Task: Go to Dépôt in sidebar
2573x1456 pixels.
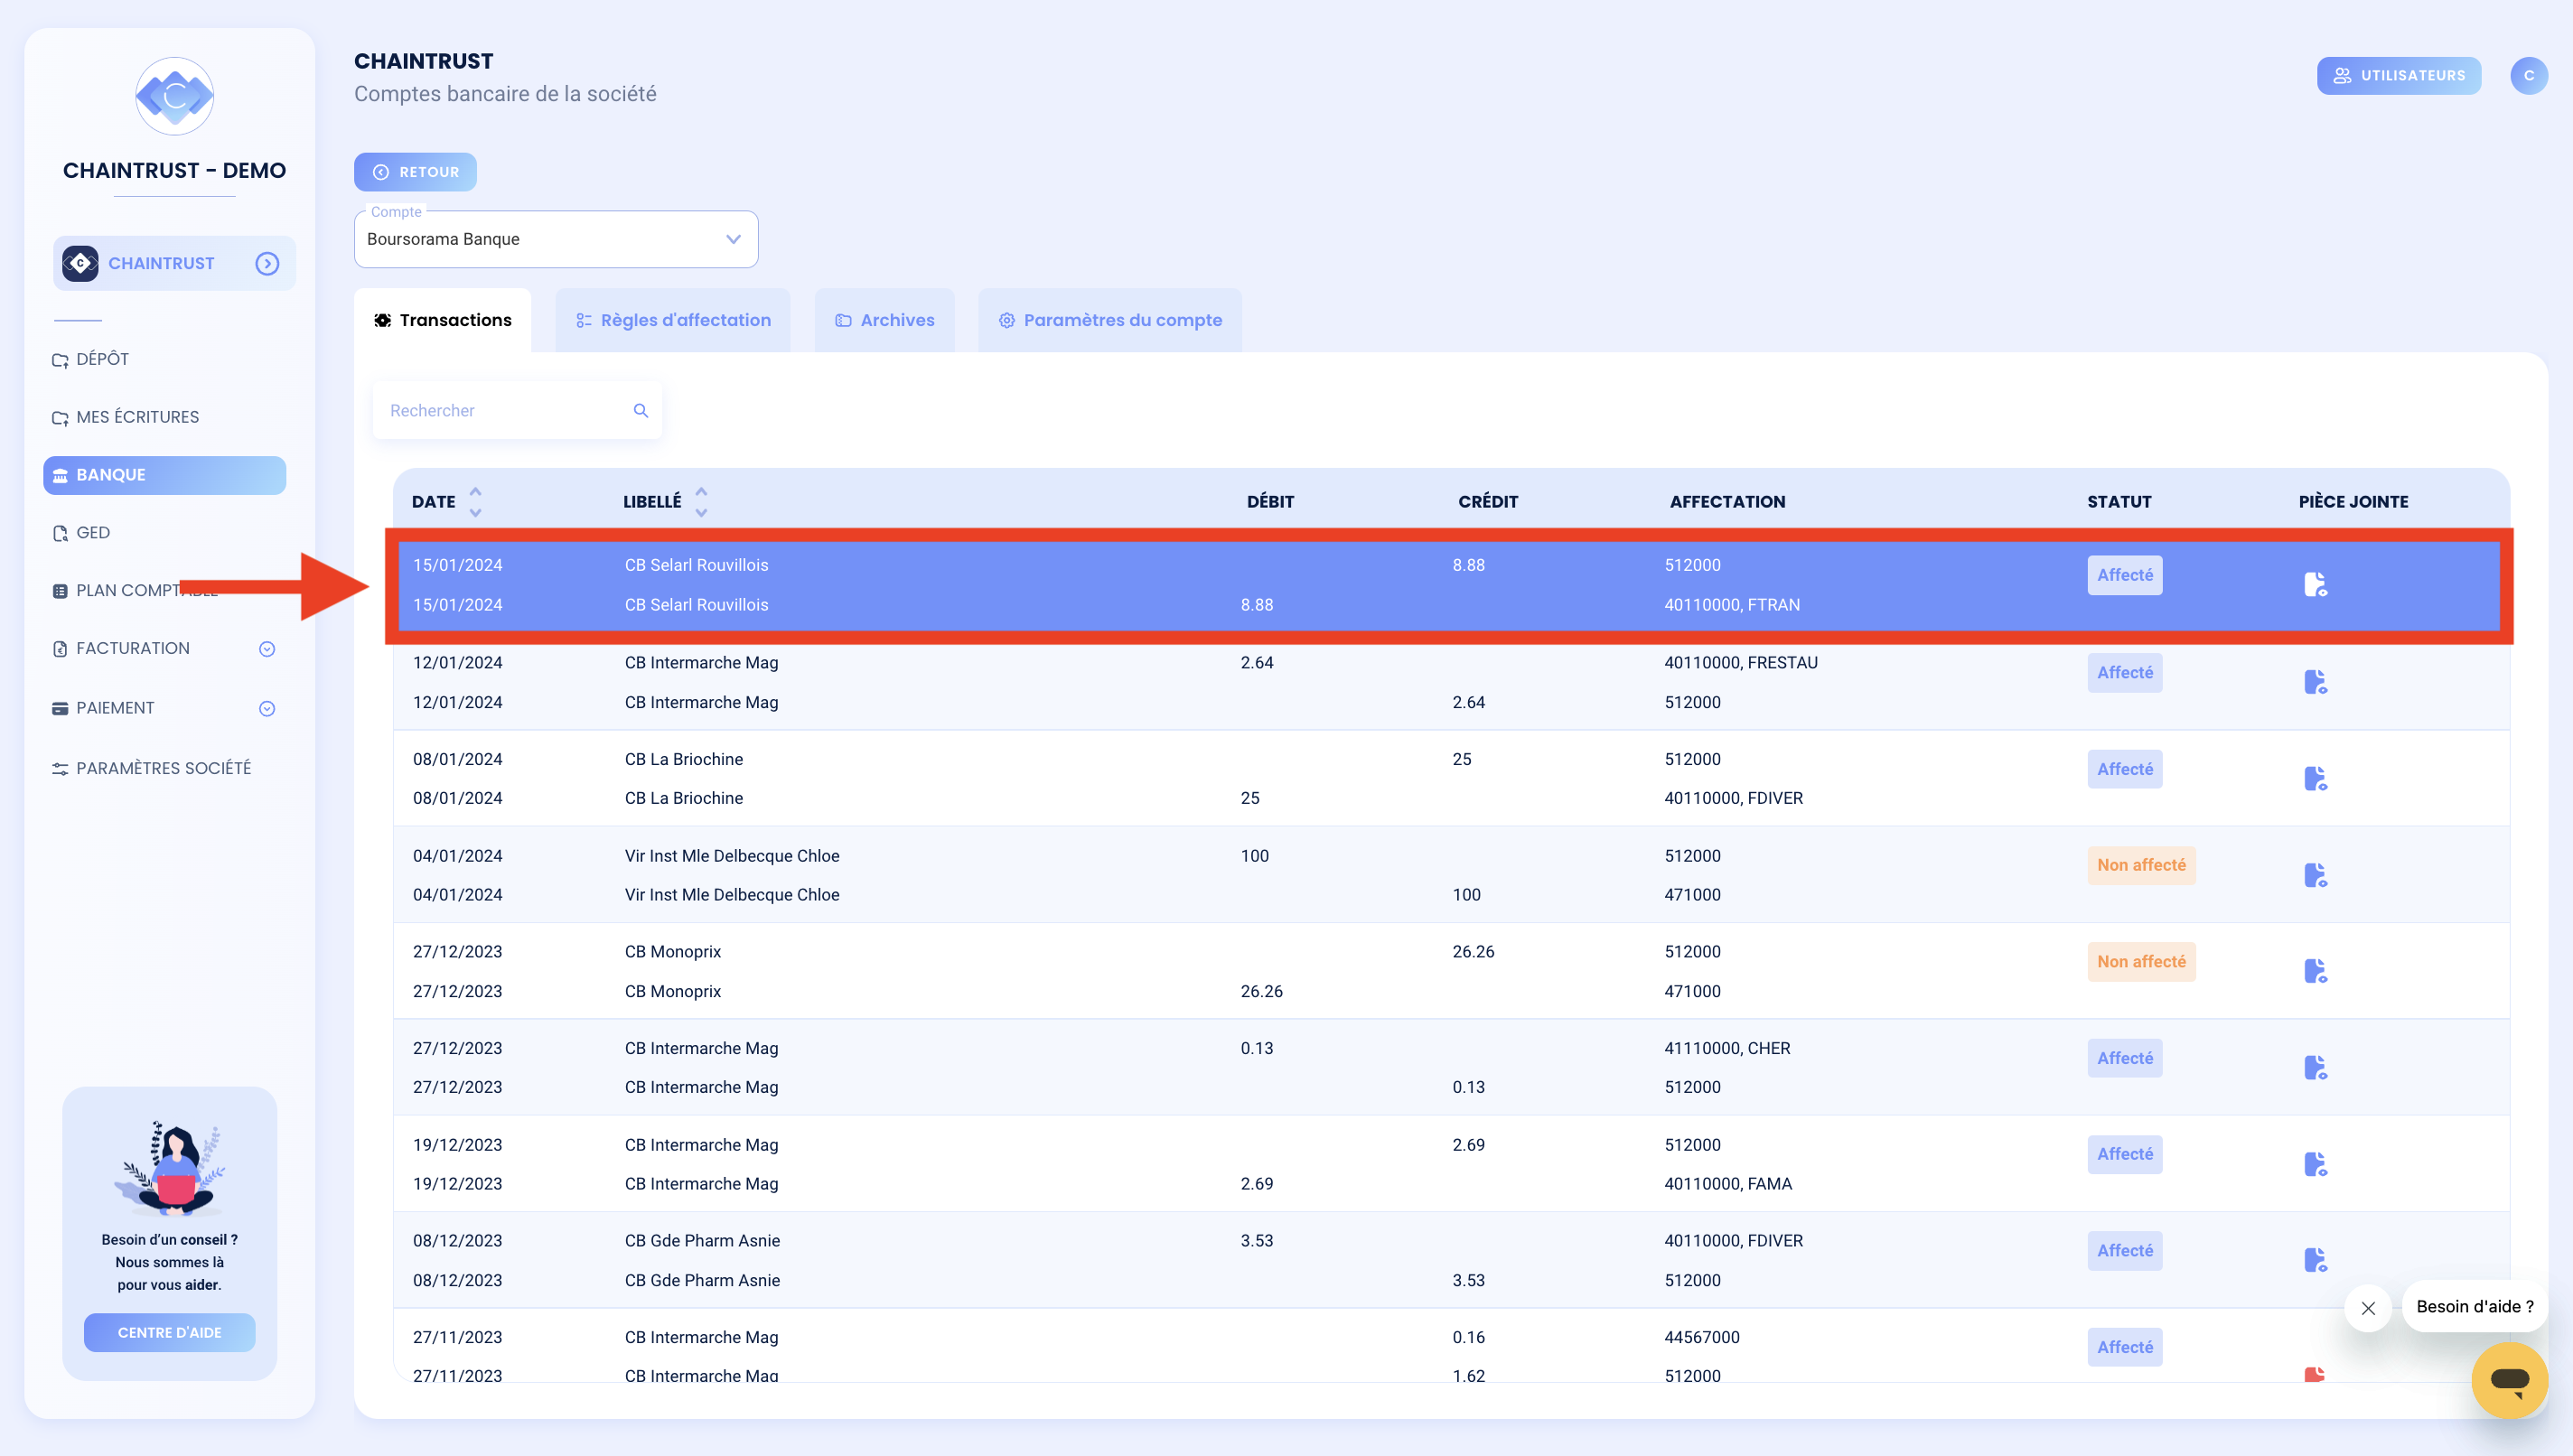Action: click(x=91, y=359)
